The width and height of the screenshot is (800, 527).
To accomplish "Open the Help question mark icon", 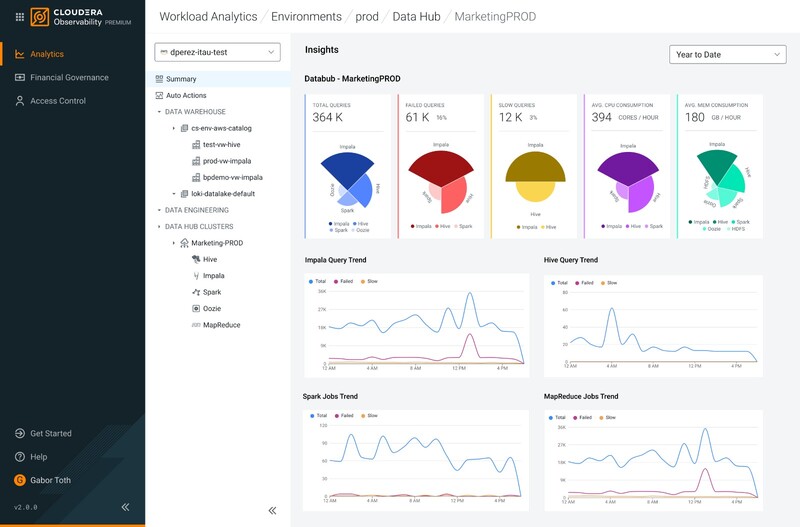I will pyautogui.click(x=20, y=457).
